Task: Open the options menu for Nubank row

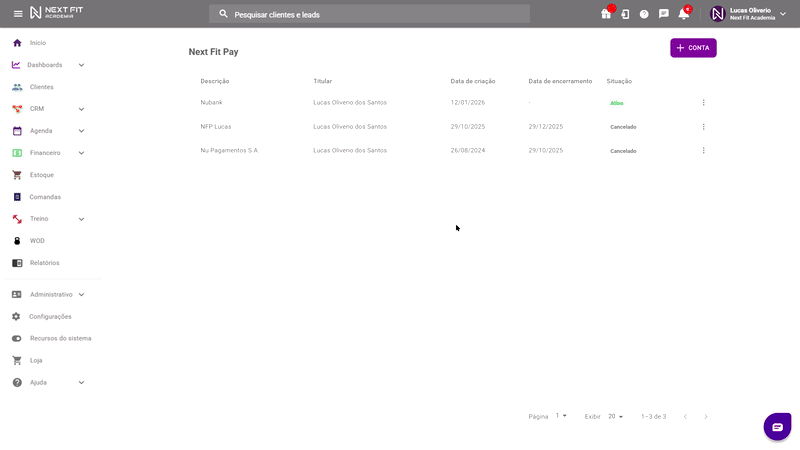Action: (703, 103)
